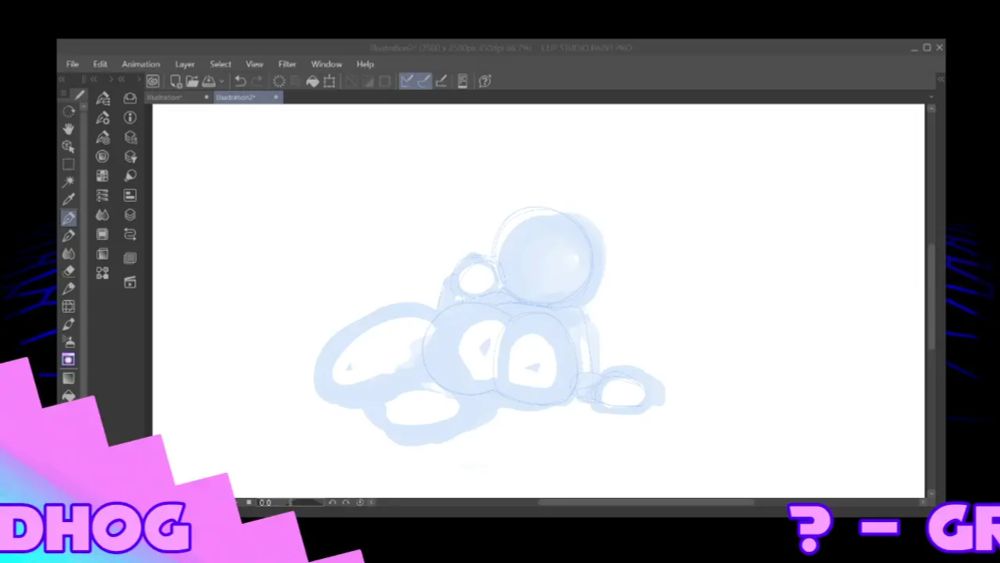
Task: Open the Layer menu
Action: click(185, 64)
